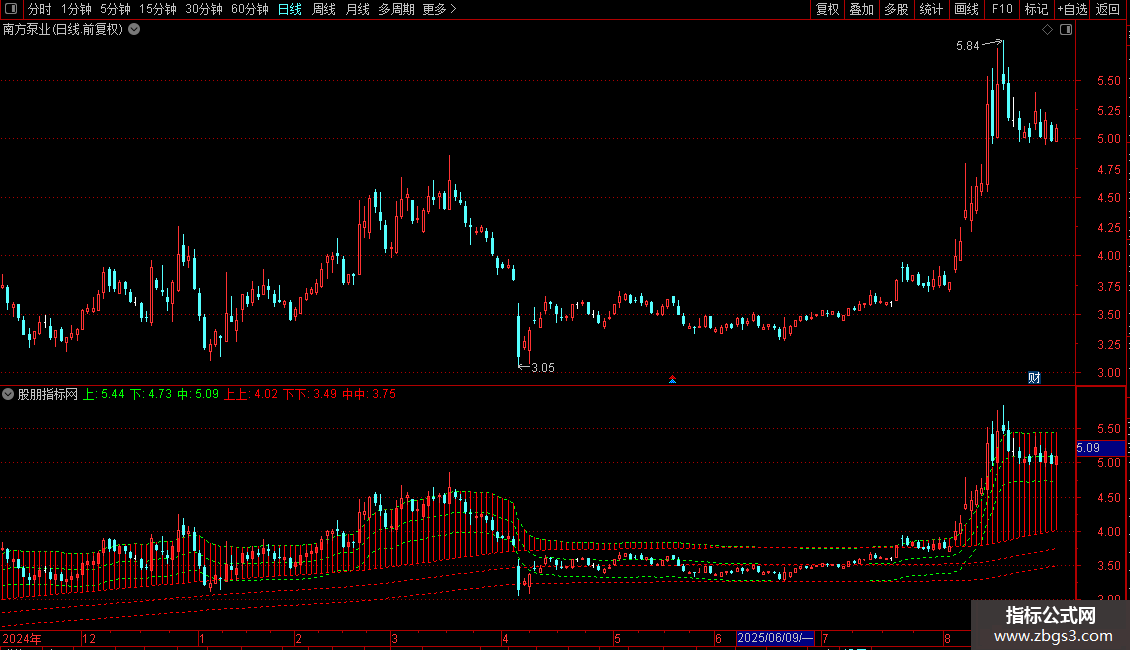This screenshot has height=650, width=1130.
Task: Click the 返回 back button
Action: point(1108,9)
